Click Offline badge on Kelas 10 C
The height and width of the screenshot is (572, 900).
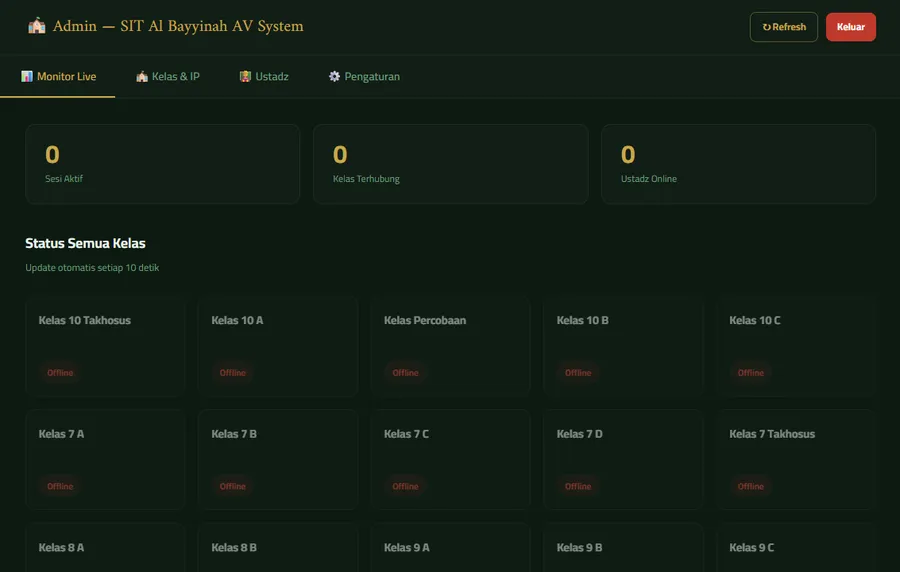751,373
